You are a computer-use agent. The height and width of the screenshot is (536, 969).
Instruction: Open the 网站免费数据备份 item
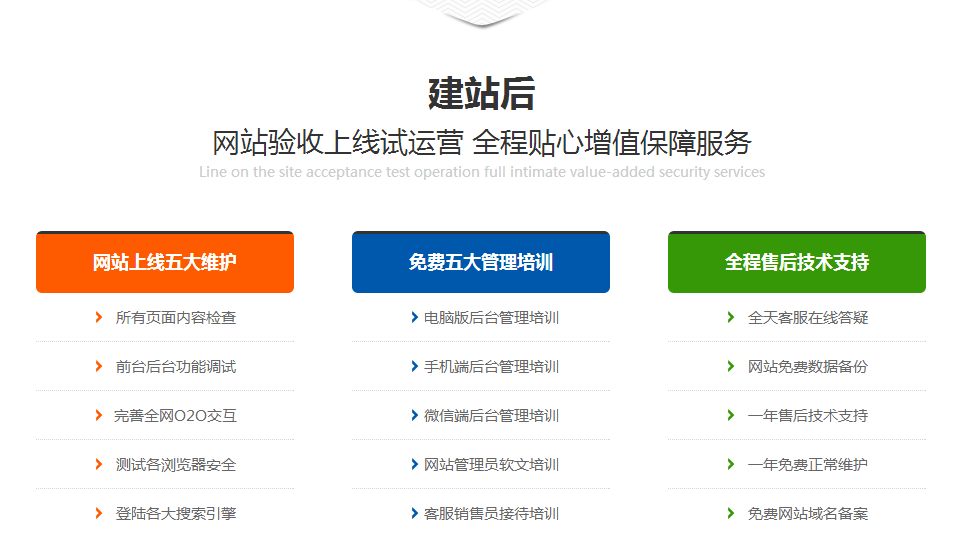[x=808, y=367]
